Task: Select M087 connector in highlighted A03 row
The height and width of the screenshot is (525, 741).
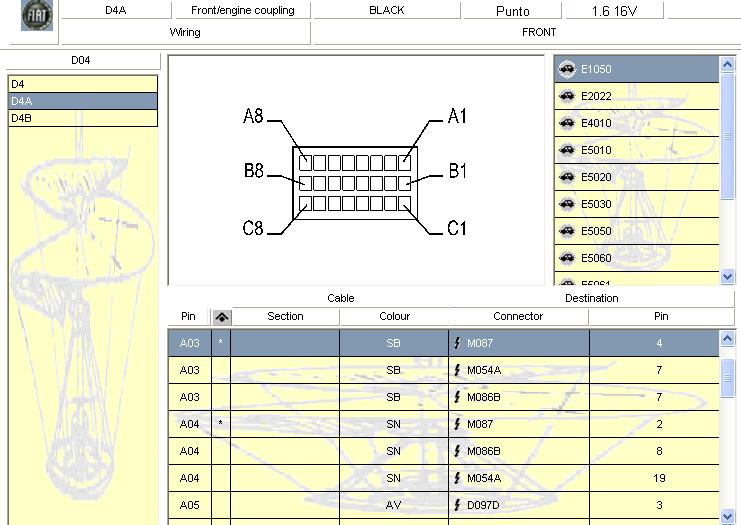Action: 519,343
